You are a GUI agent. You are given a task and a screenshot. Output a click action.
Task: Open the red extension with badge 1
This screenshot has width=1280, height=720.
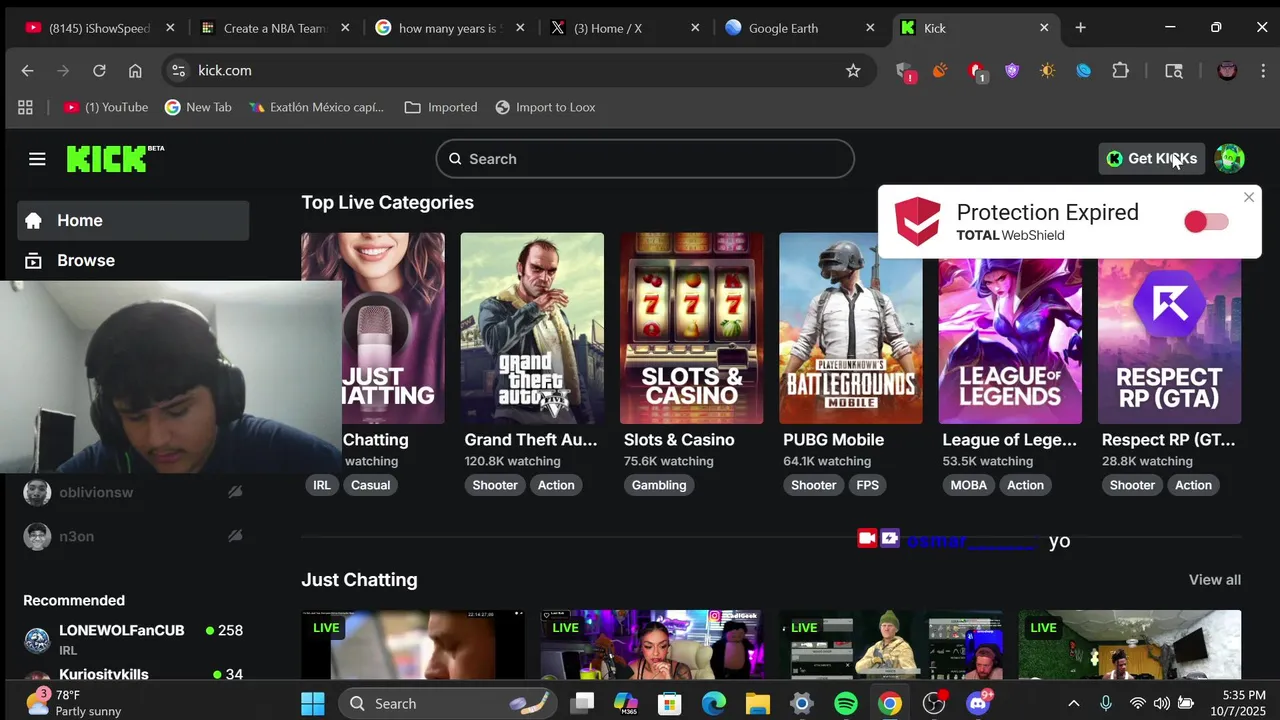977,71
